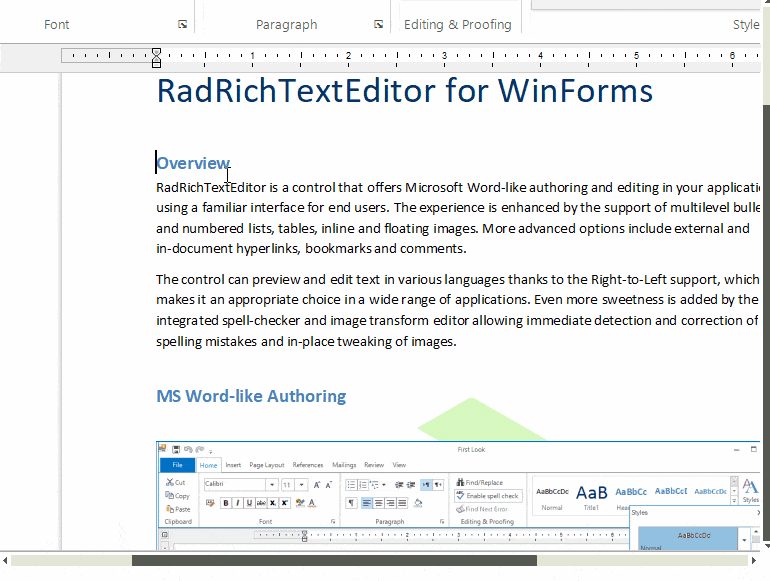
Task: Click the horizontal scrollbar left arrow
Action: coord(5,560)
